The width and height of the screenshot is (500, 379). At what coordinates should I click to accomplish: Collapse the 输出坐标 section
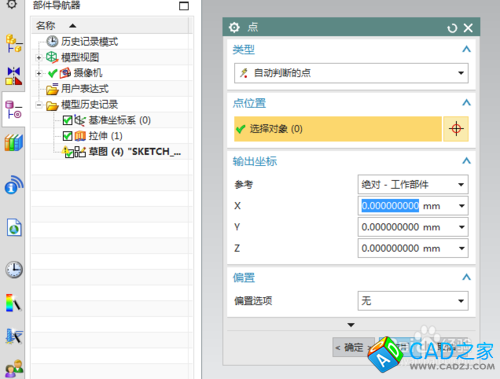click(x=466, y=161)
